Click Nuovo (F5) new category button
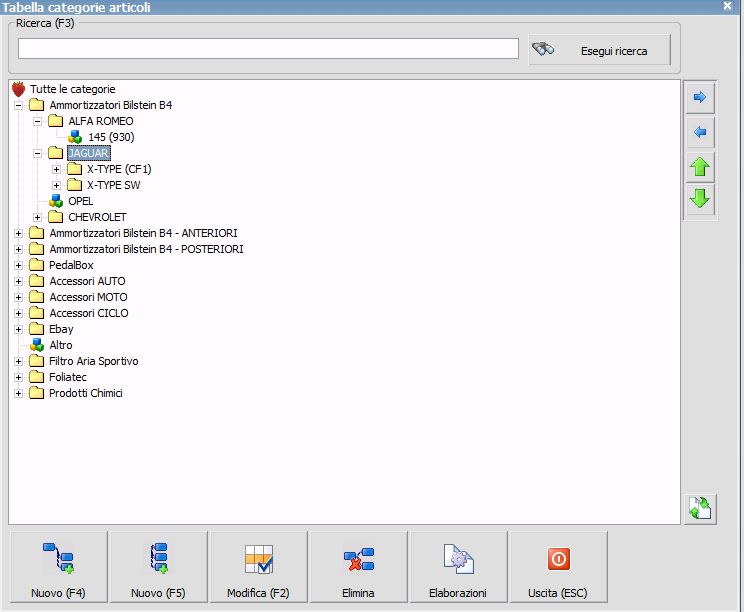Screen dimensions: 744x612 tap(158, 567)
